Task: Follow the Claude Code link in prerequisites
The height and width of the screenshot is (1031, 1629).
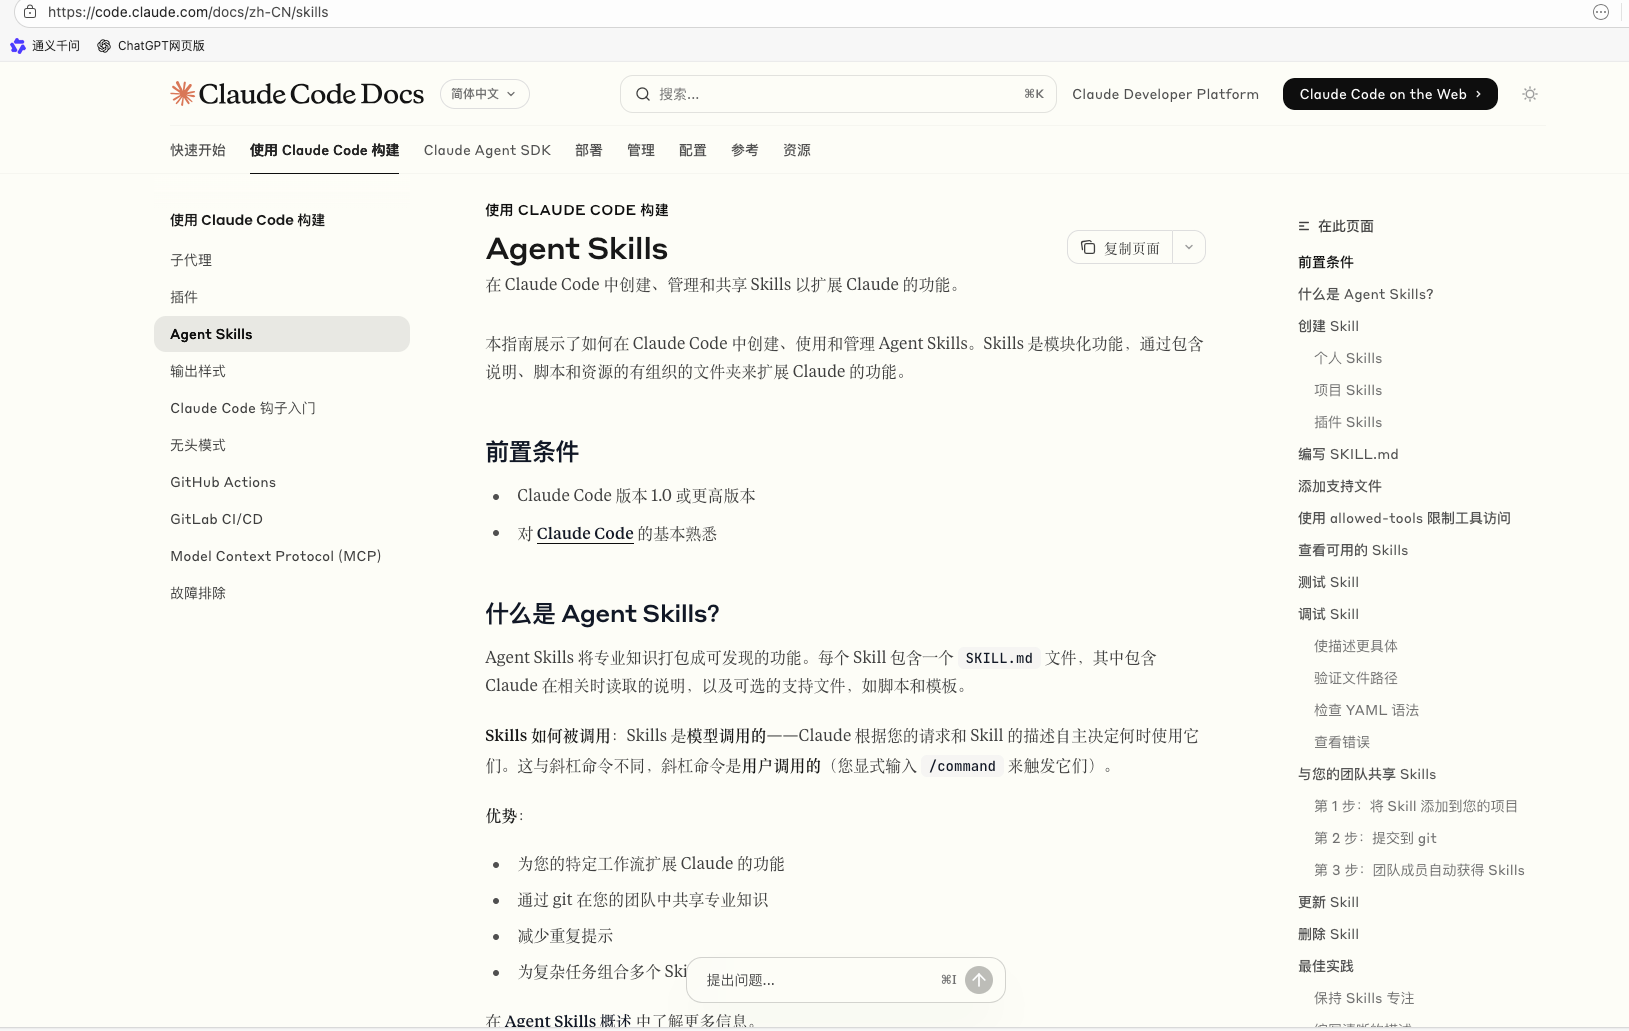Action: 585,534
